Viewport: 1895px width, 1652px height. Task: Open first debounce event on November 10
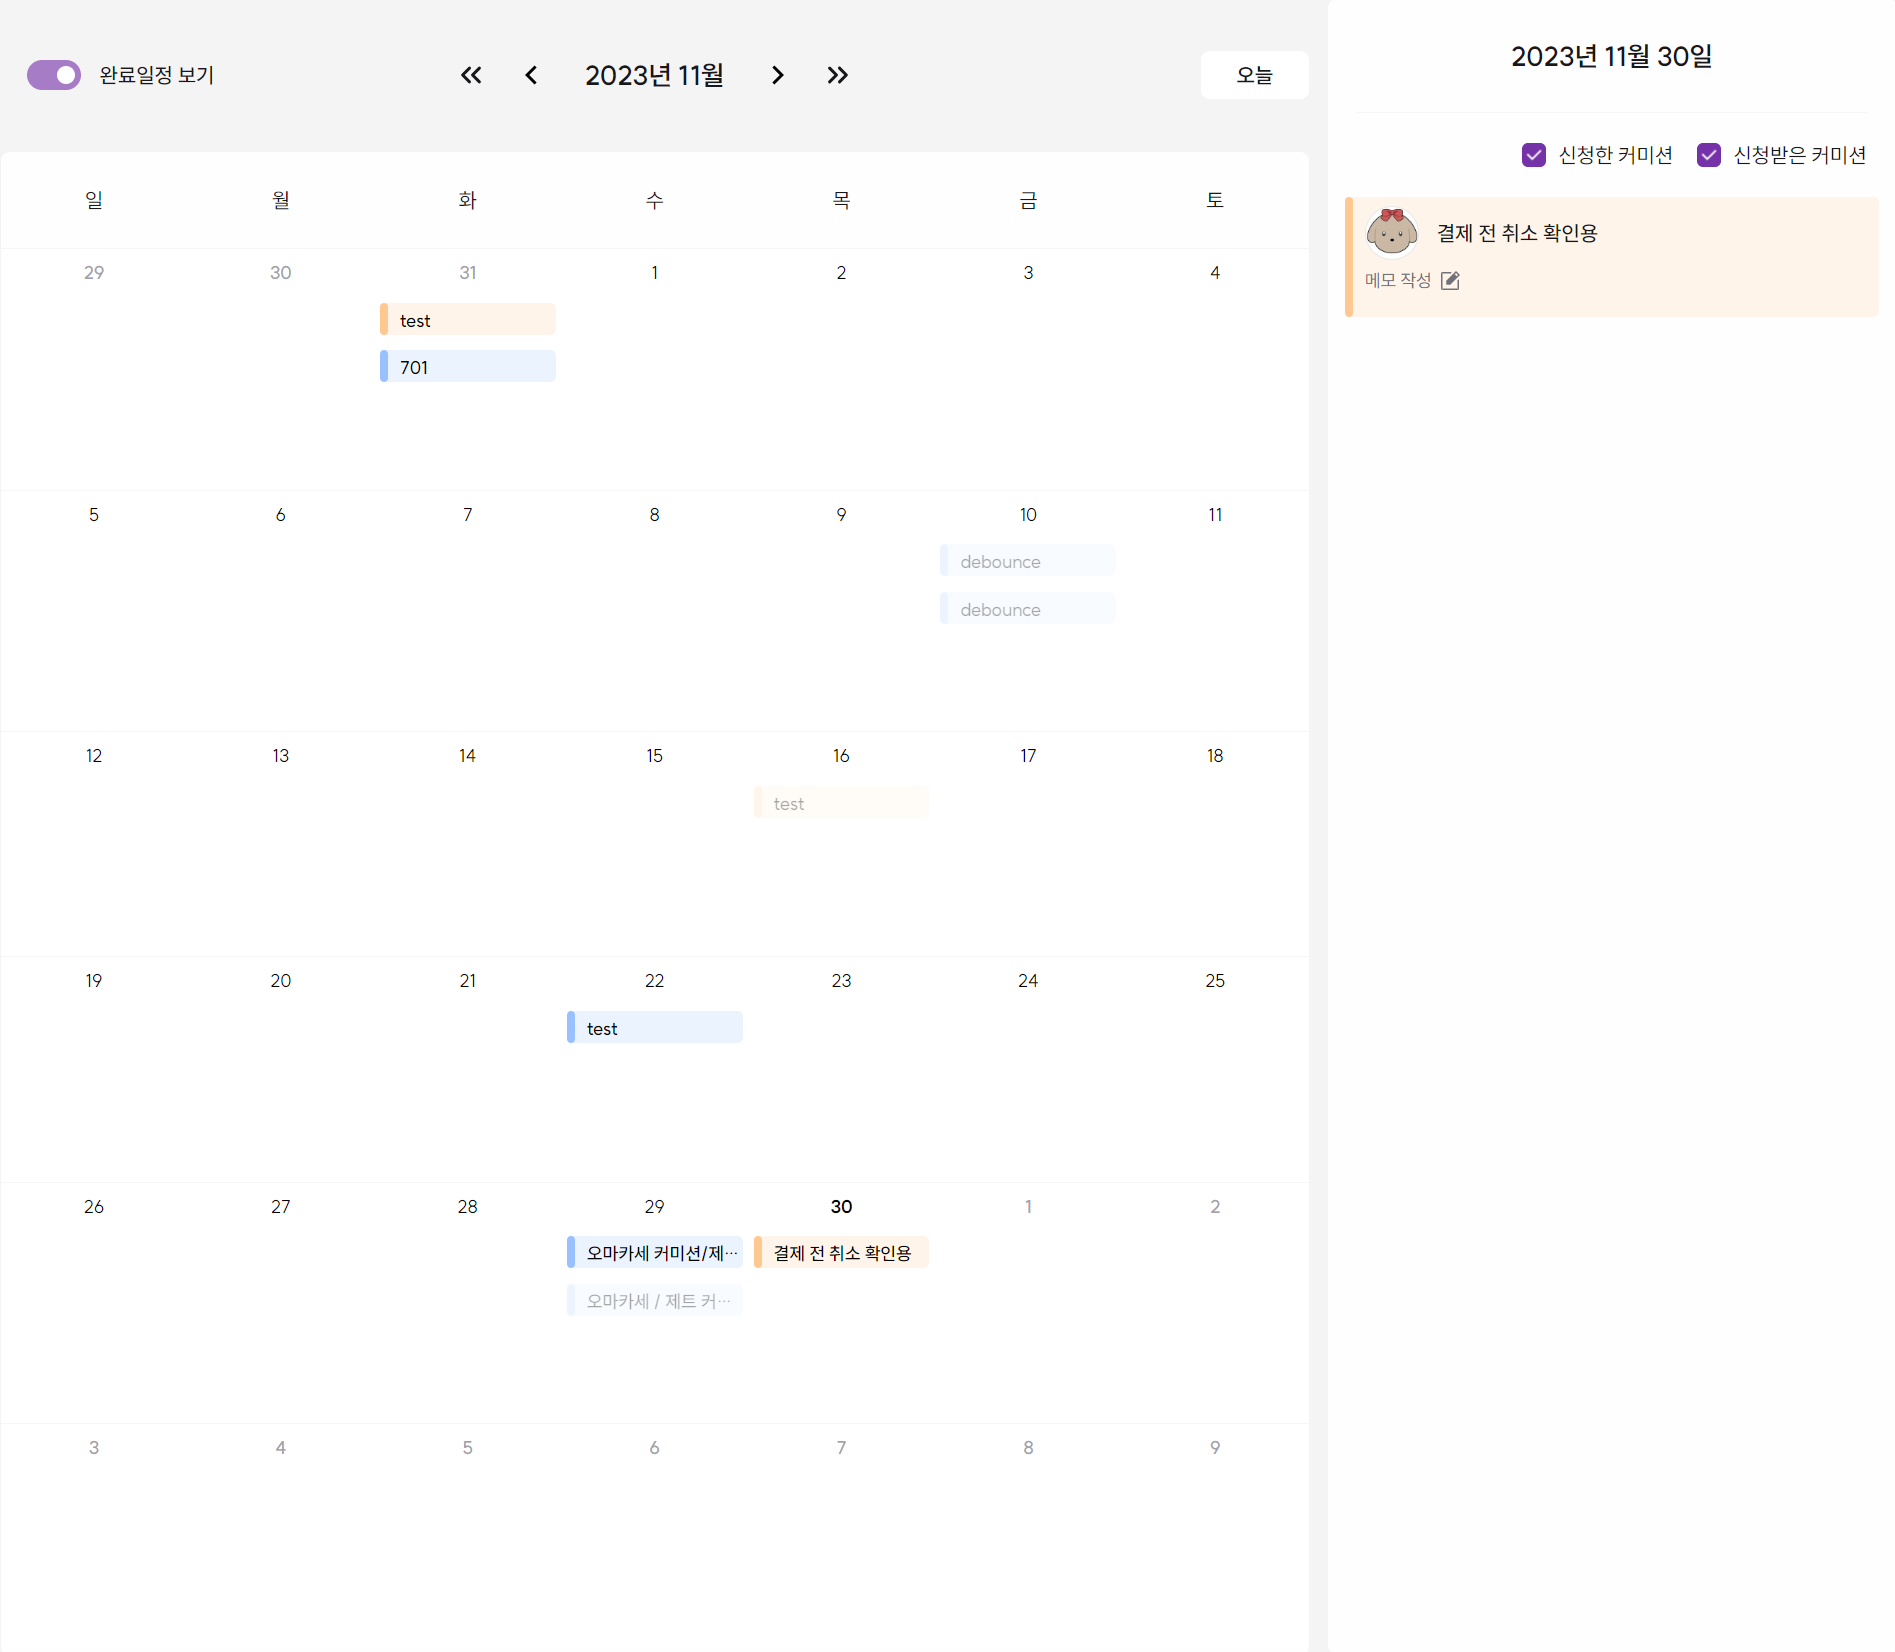(1027, 561)
